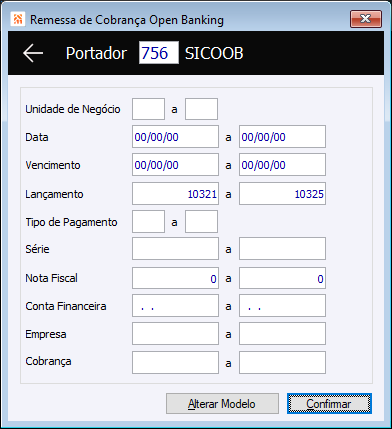This screenshot has height=429, width=392.
Task: Edit the Lançamento end value 10325
Action: click(282, 194)
